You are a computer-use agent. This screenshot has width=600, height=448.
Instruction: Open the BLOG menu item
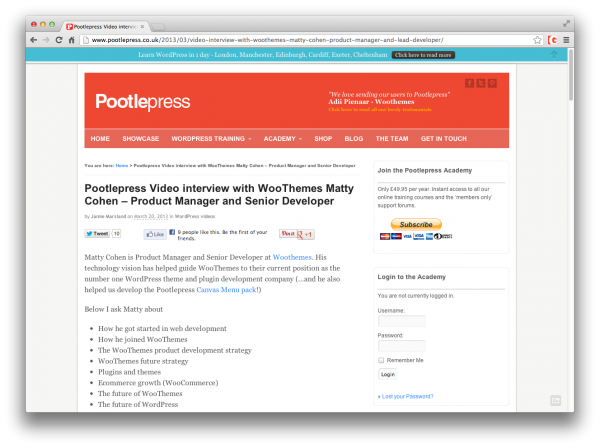[x=354, y=138]
